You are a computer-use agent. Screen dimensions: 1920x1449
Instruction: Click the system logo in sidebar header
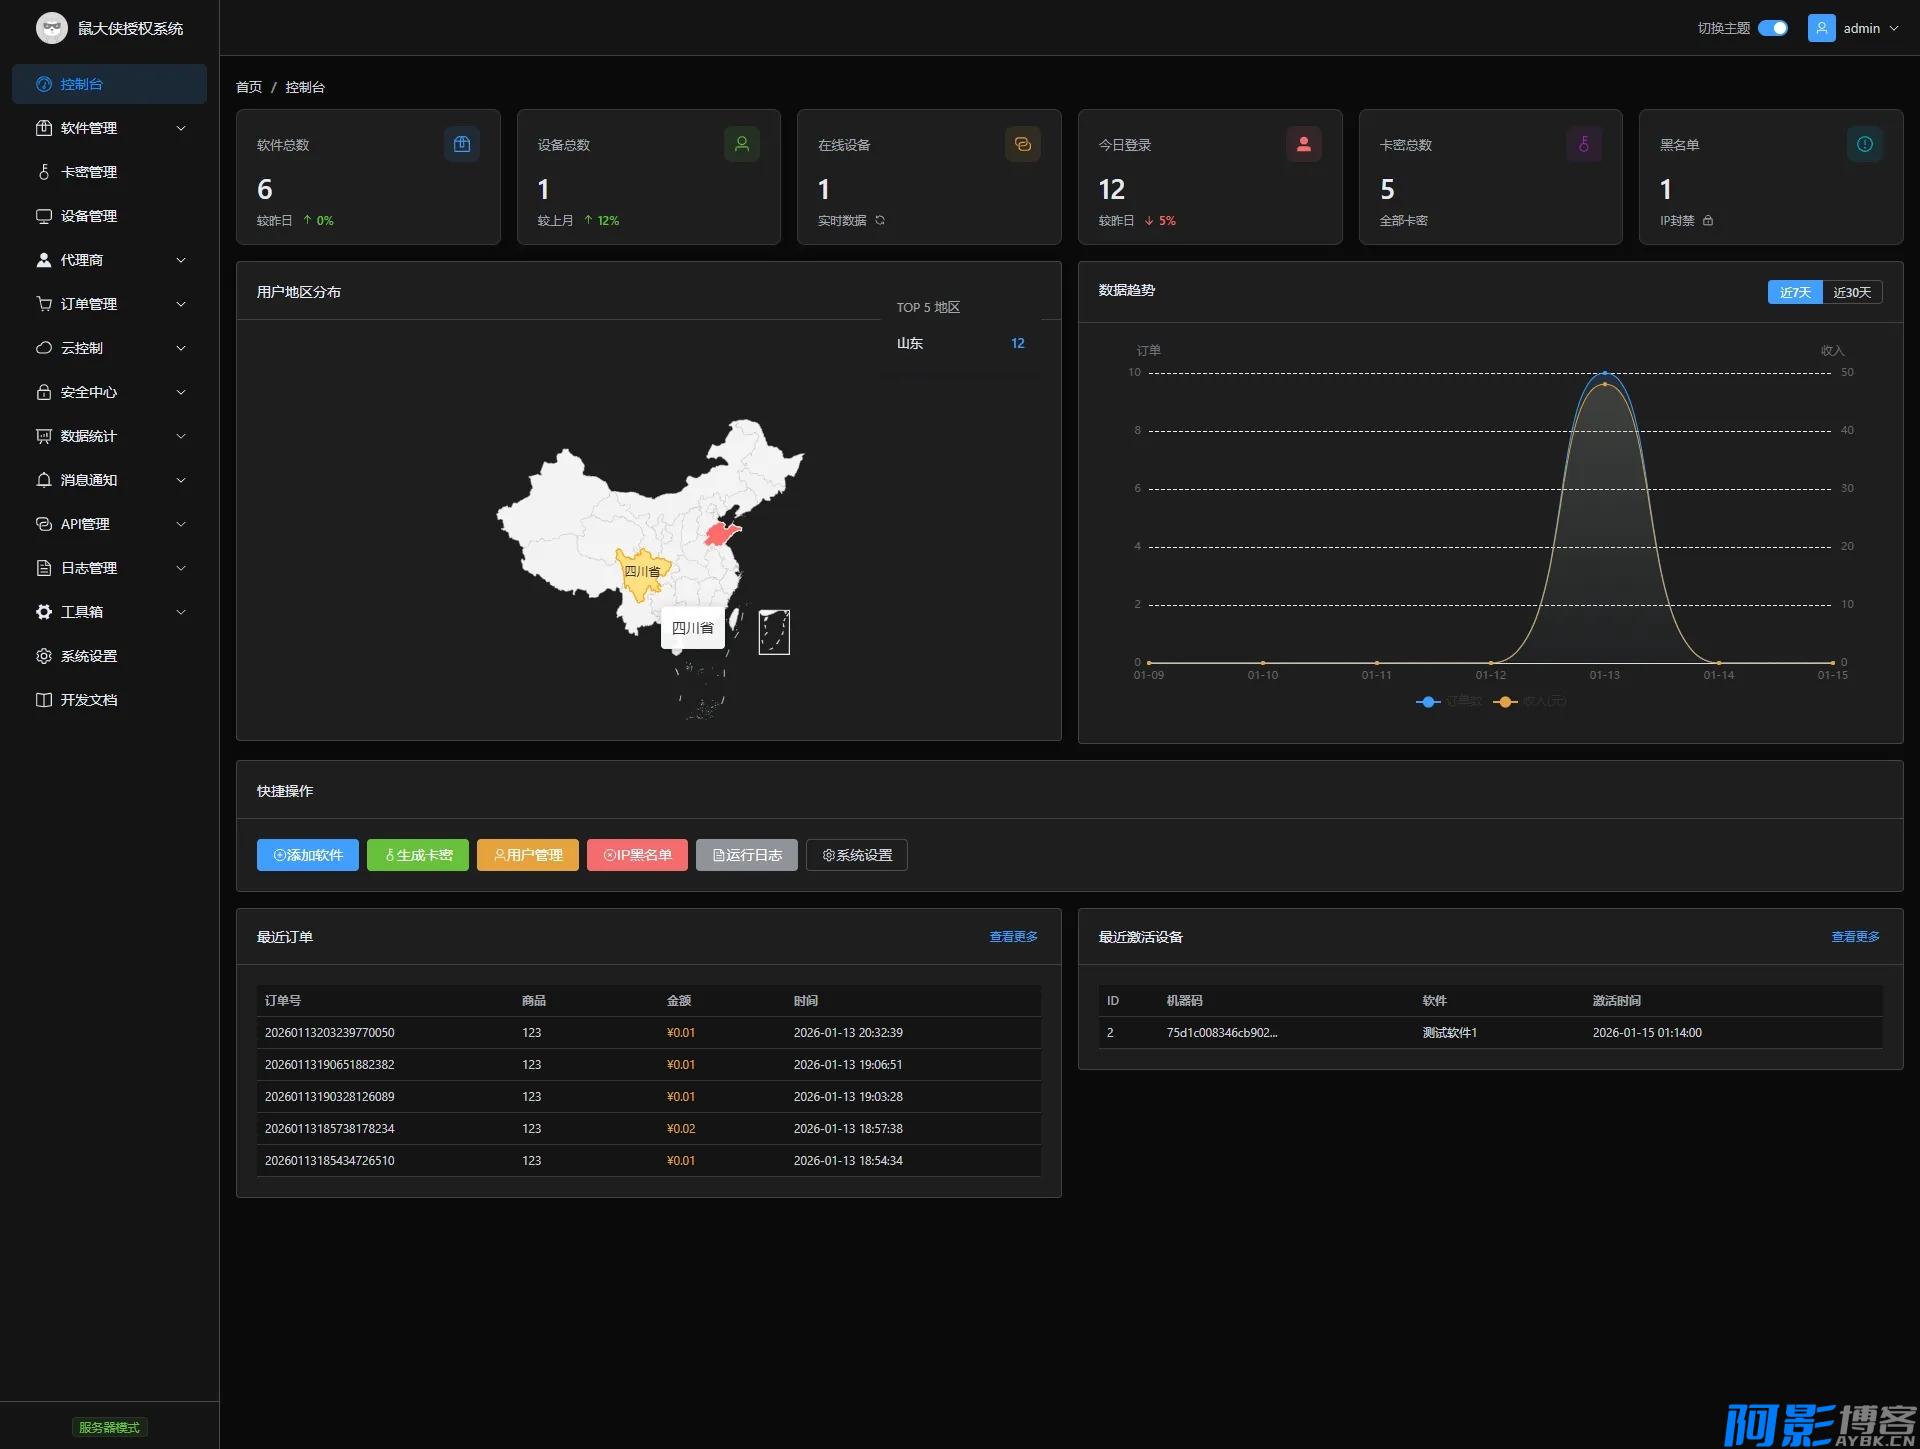(51, 28)
